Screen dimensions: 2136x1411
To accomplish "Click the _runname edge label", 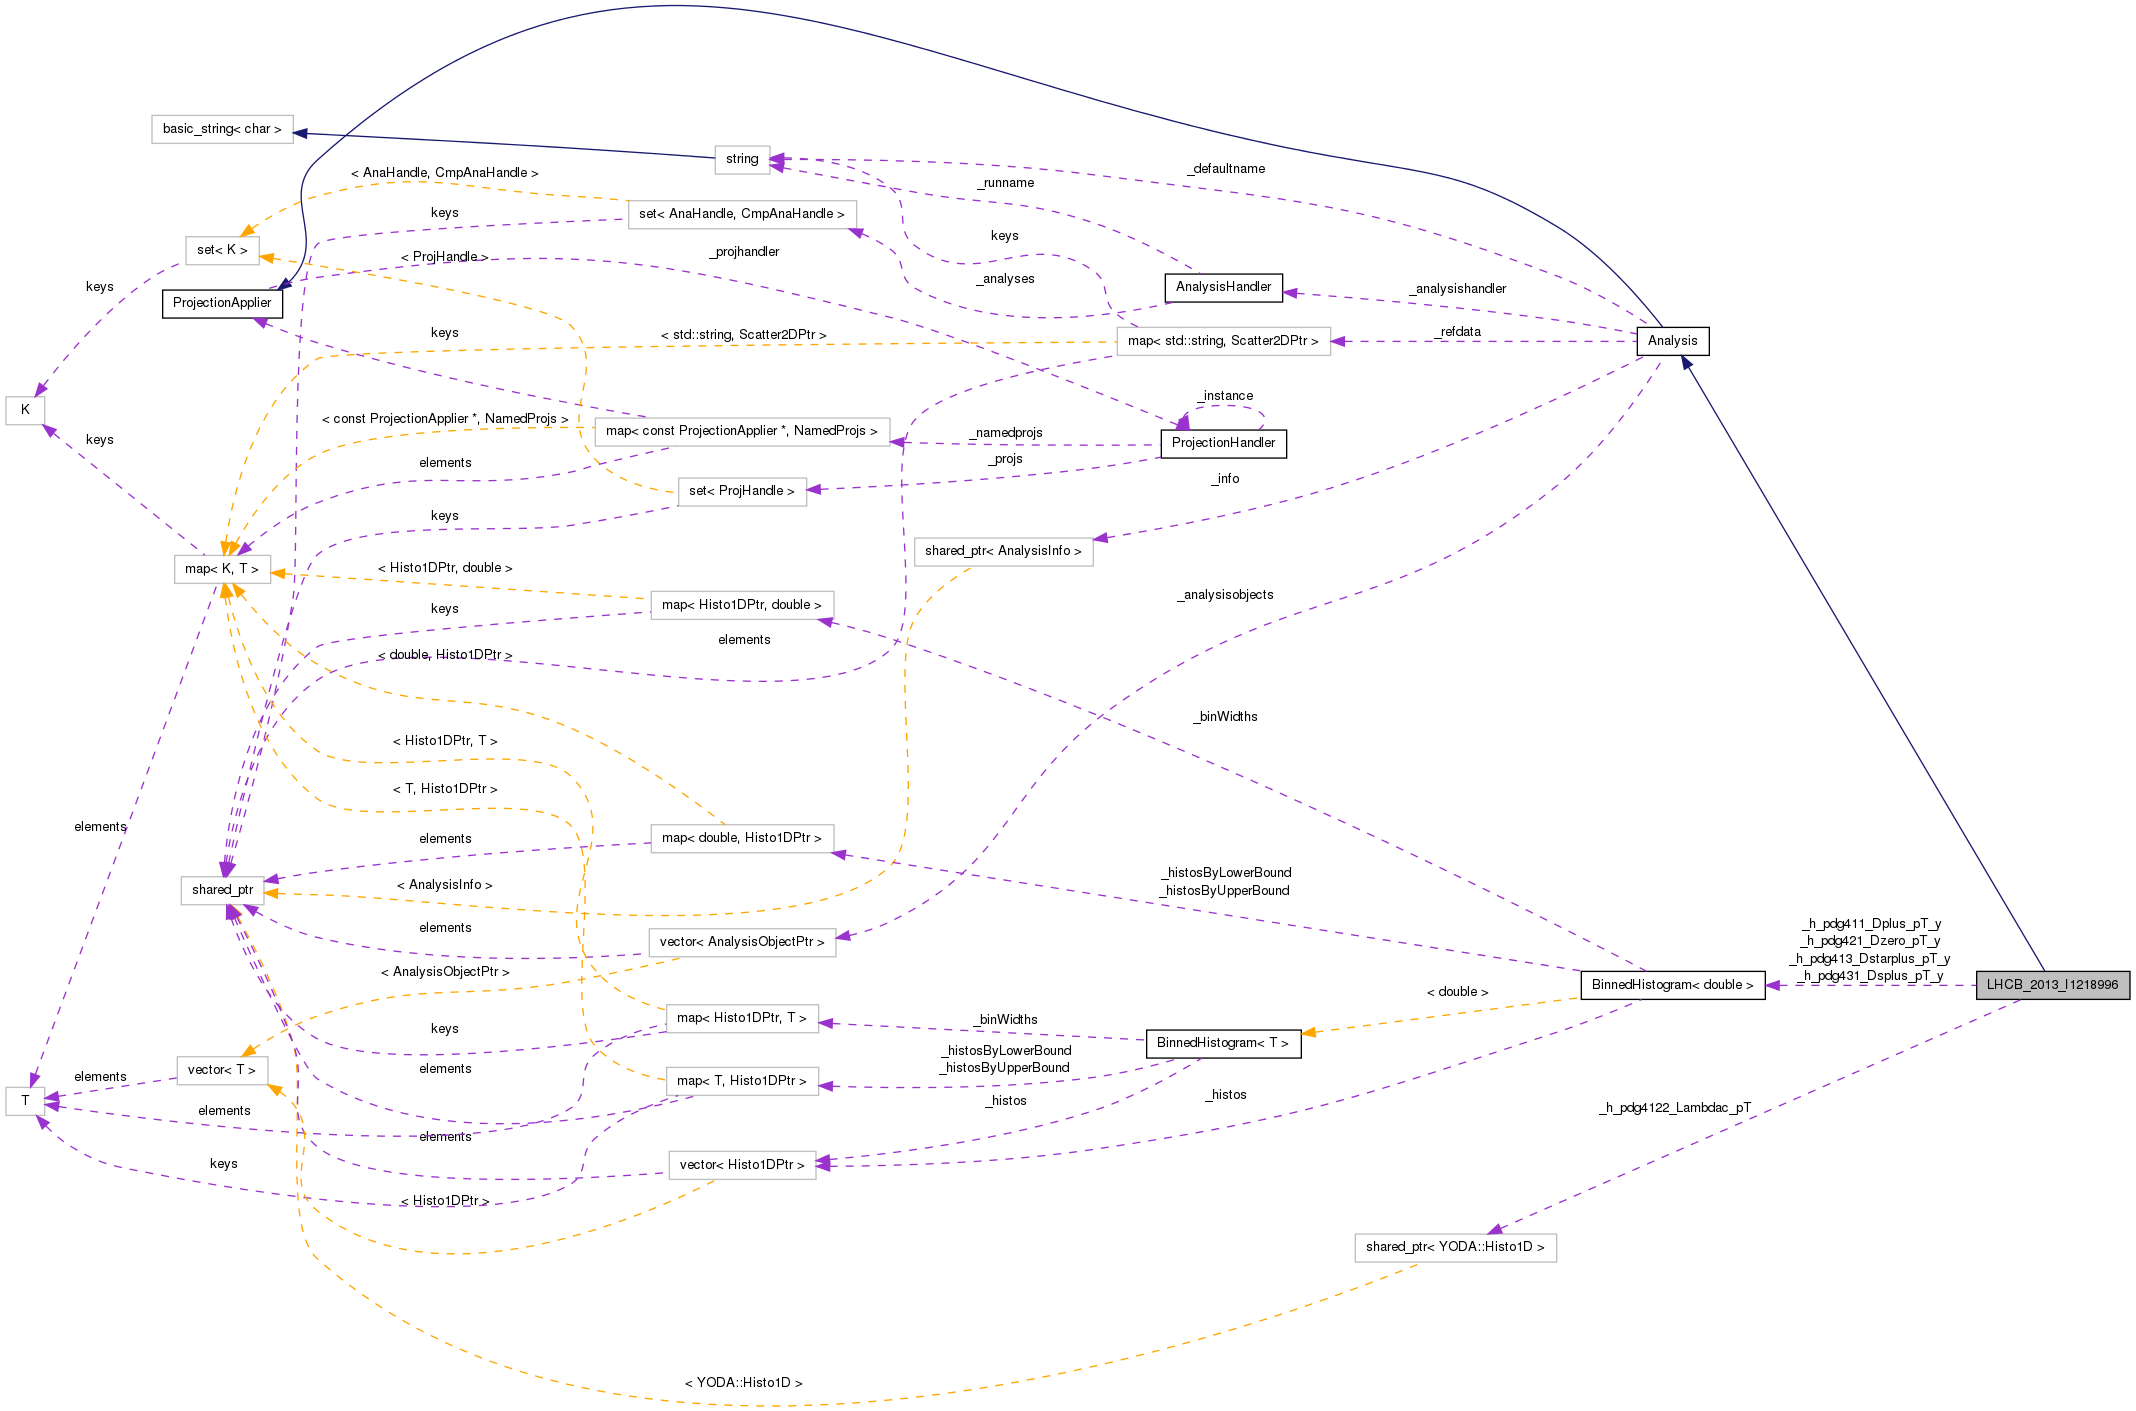I will click(1006, 183).
